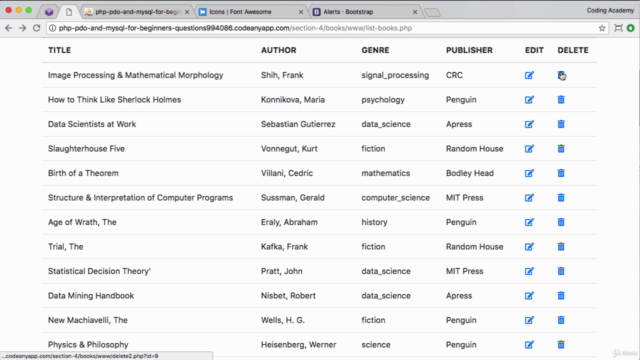Close the Alerts - Bootstrap tab

415,12
